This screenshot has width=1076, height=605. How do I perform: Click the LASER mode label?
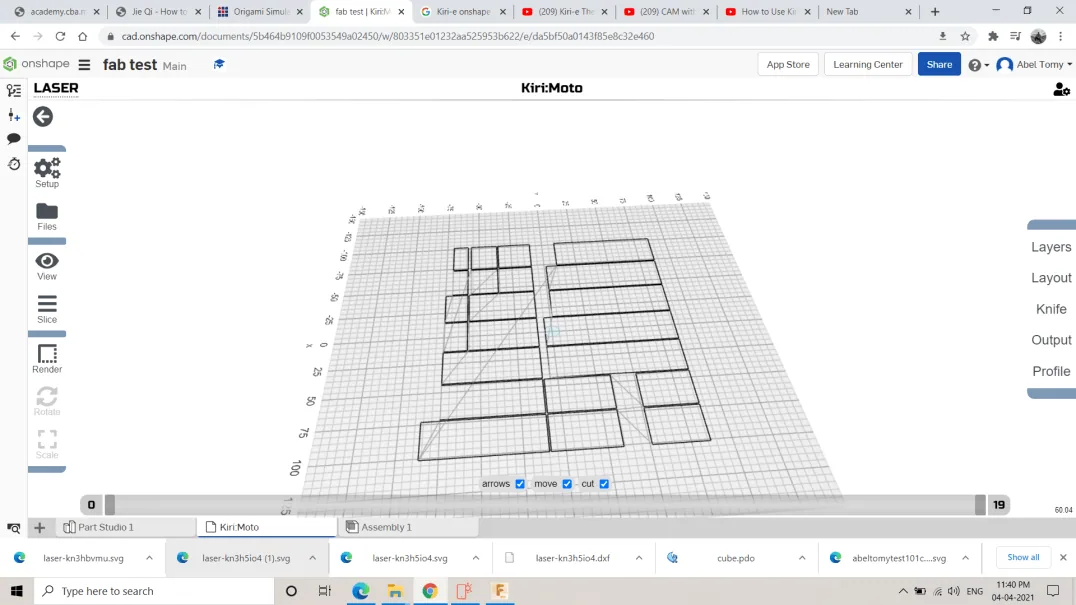56,88
